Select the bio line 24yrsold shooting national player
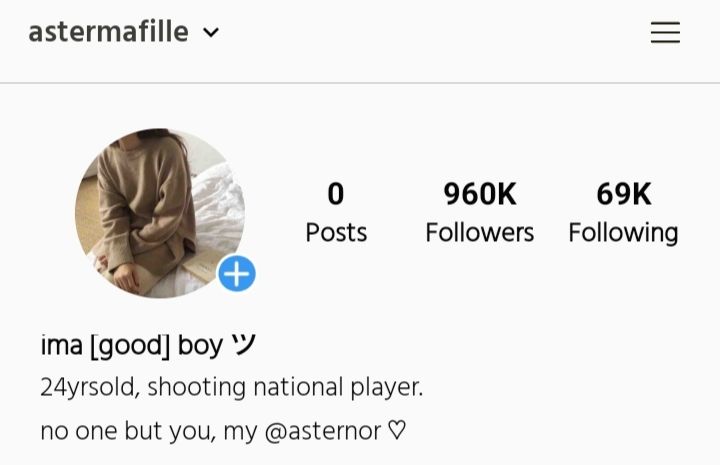 click(x=231, y=387)
